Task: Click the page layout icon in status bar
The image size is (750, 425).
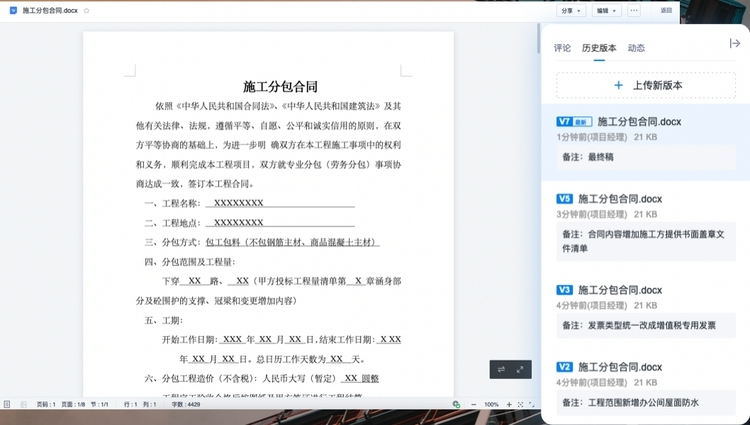Action: (x=7, y=404)
